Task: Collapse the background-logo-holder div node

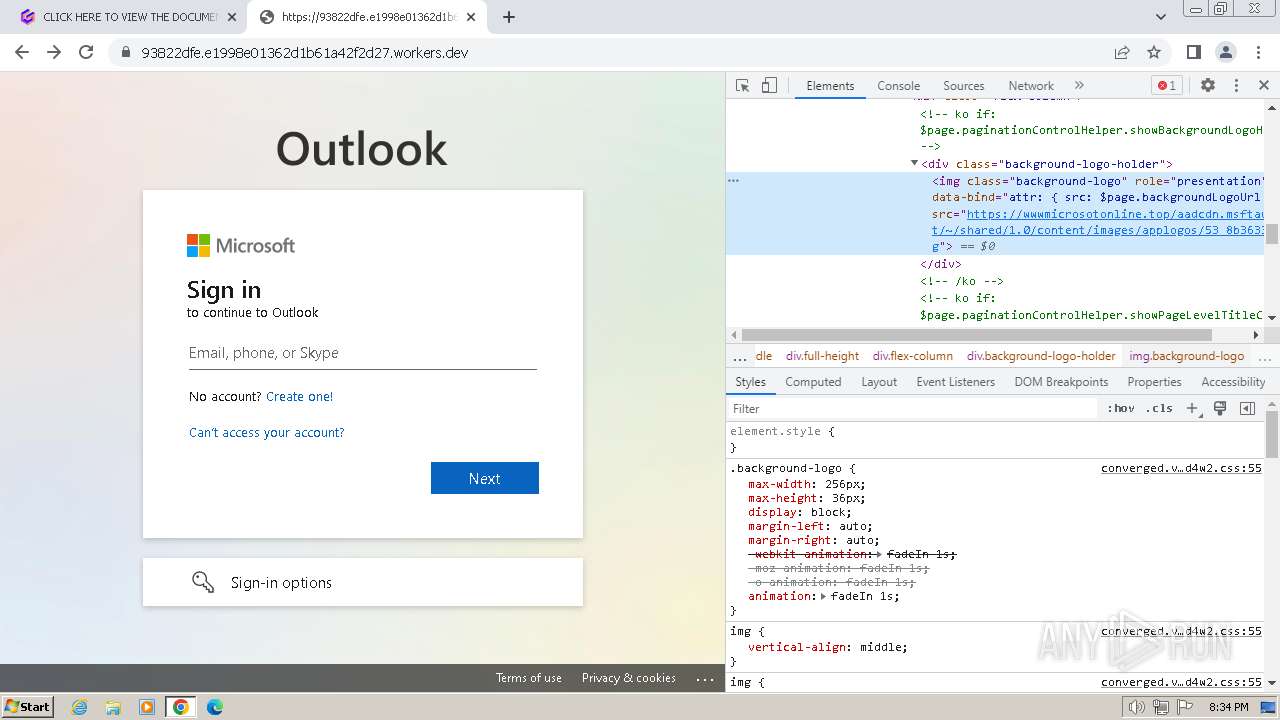Action: 914,163
